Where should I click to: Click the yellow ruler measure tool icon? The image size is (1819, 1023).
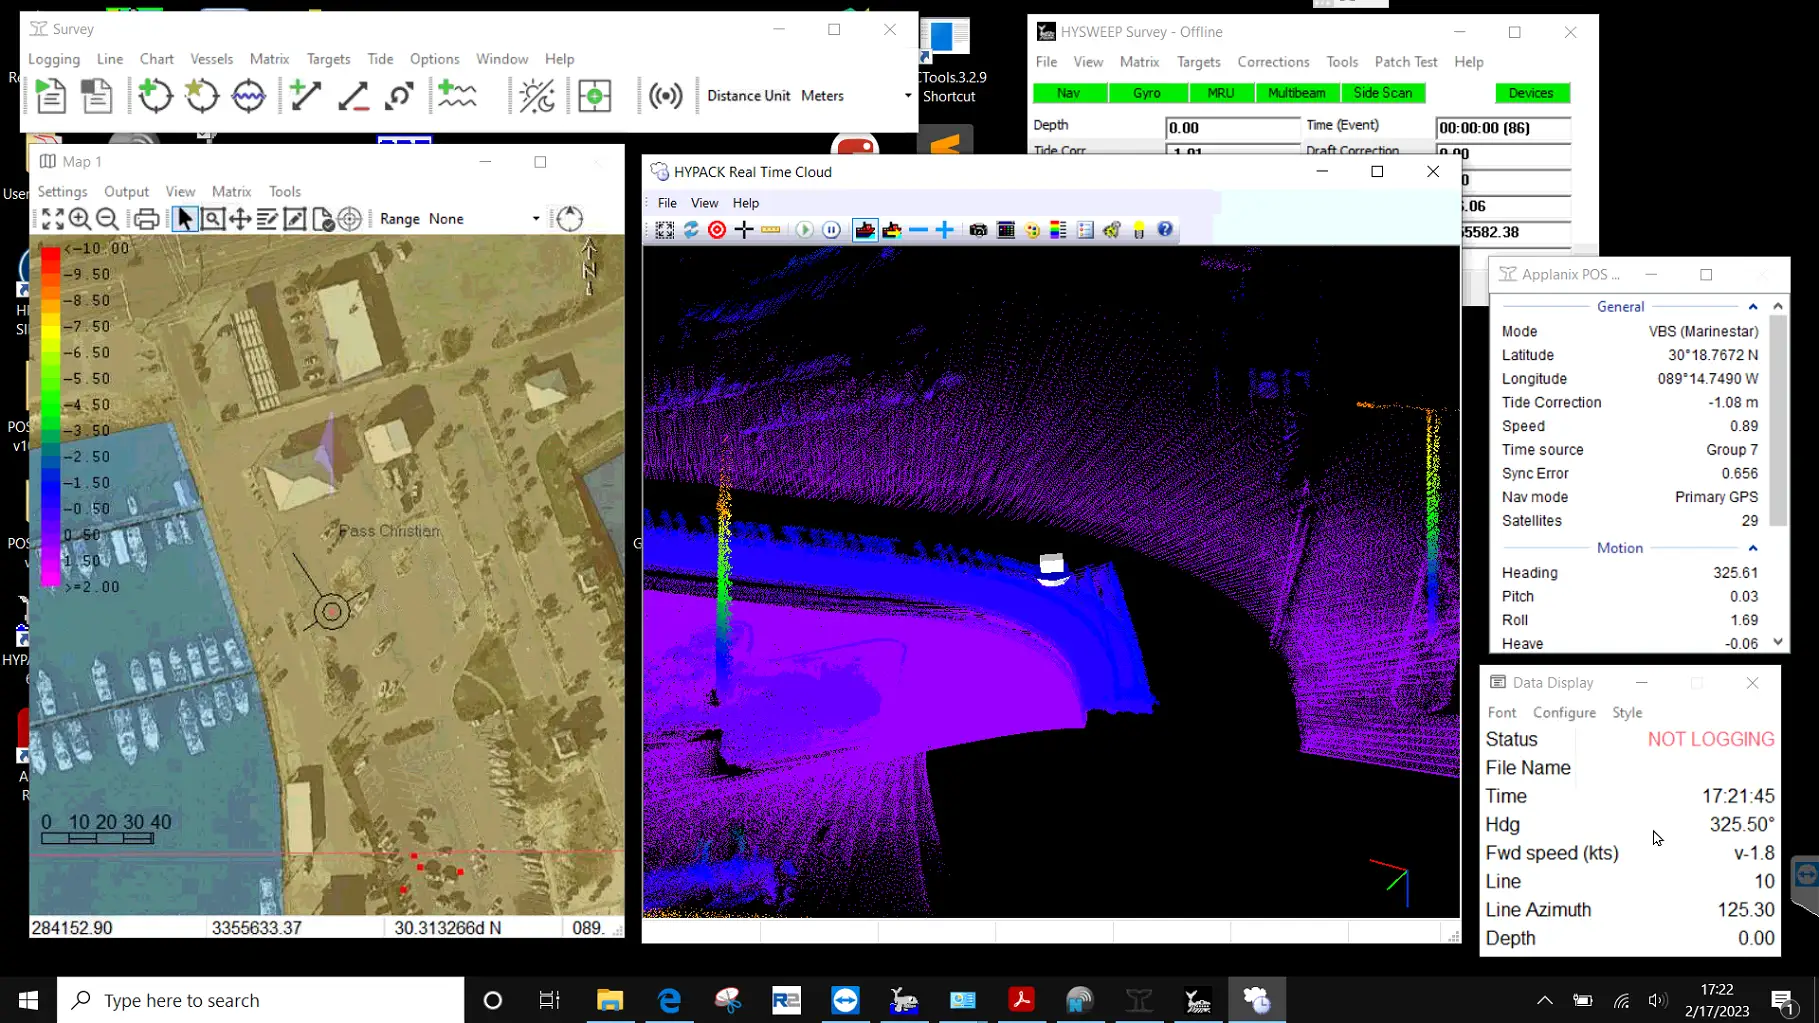[771, 230]
